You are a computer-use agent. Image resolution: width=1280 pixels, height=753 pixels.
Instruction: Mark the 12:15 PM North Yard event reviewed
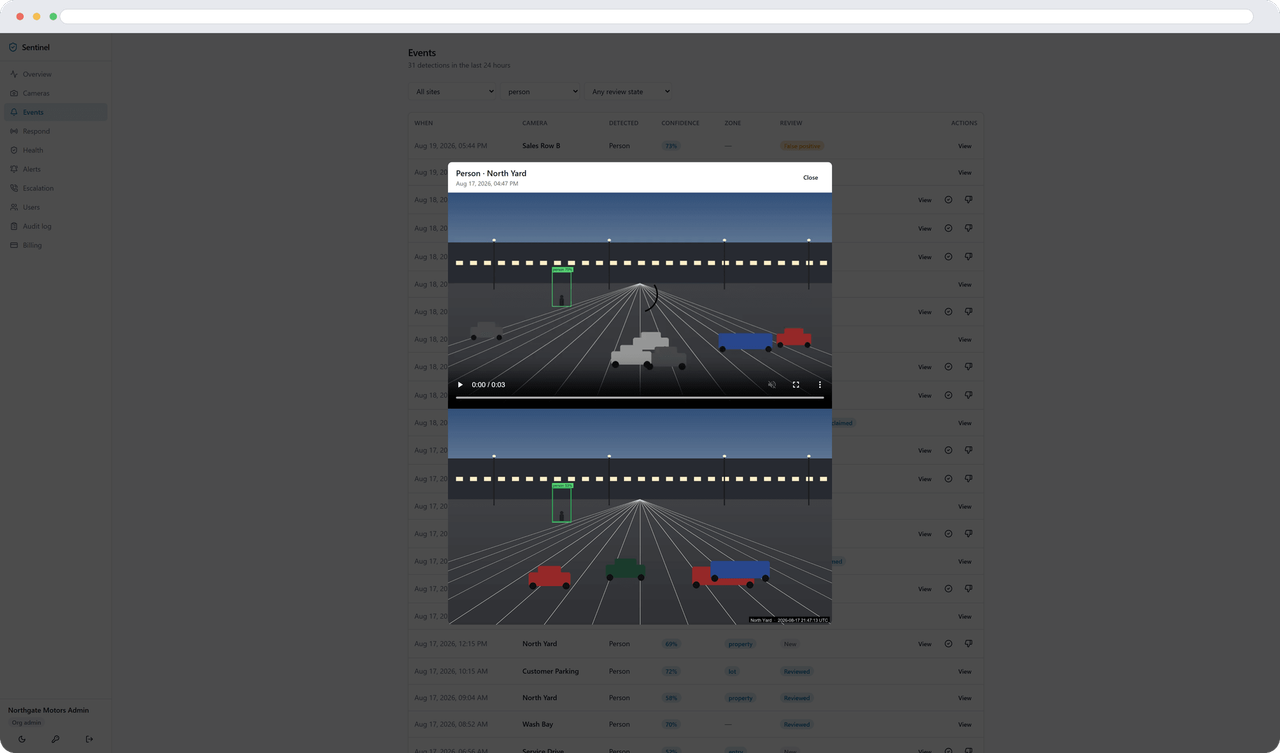(948, 644)
